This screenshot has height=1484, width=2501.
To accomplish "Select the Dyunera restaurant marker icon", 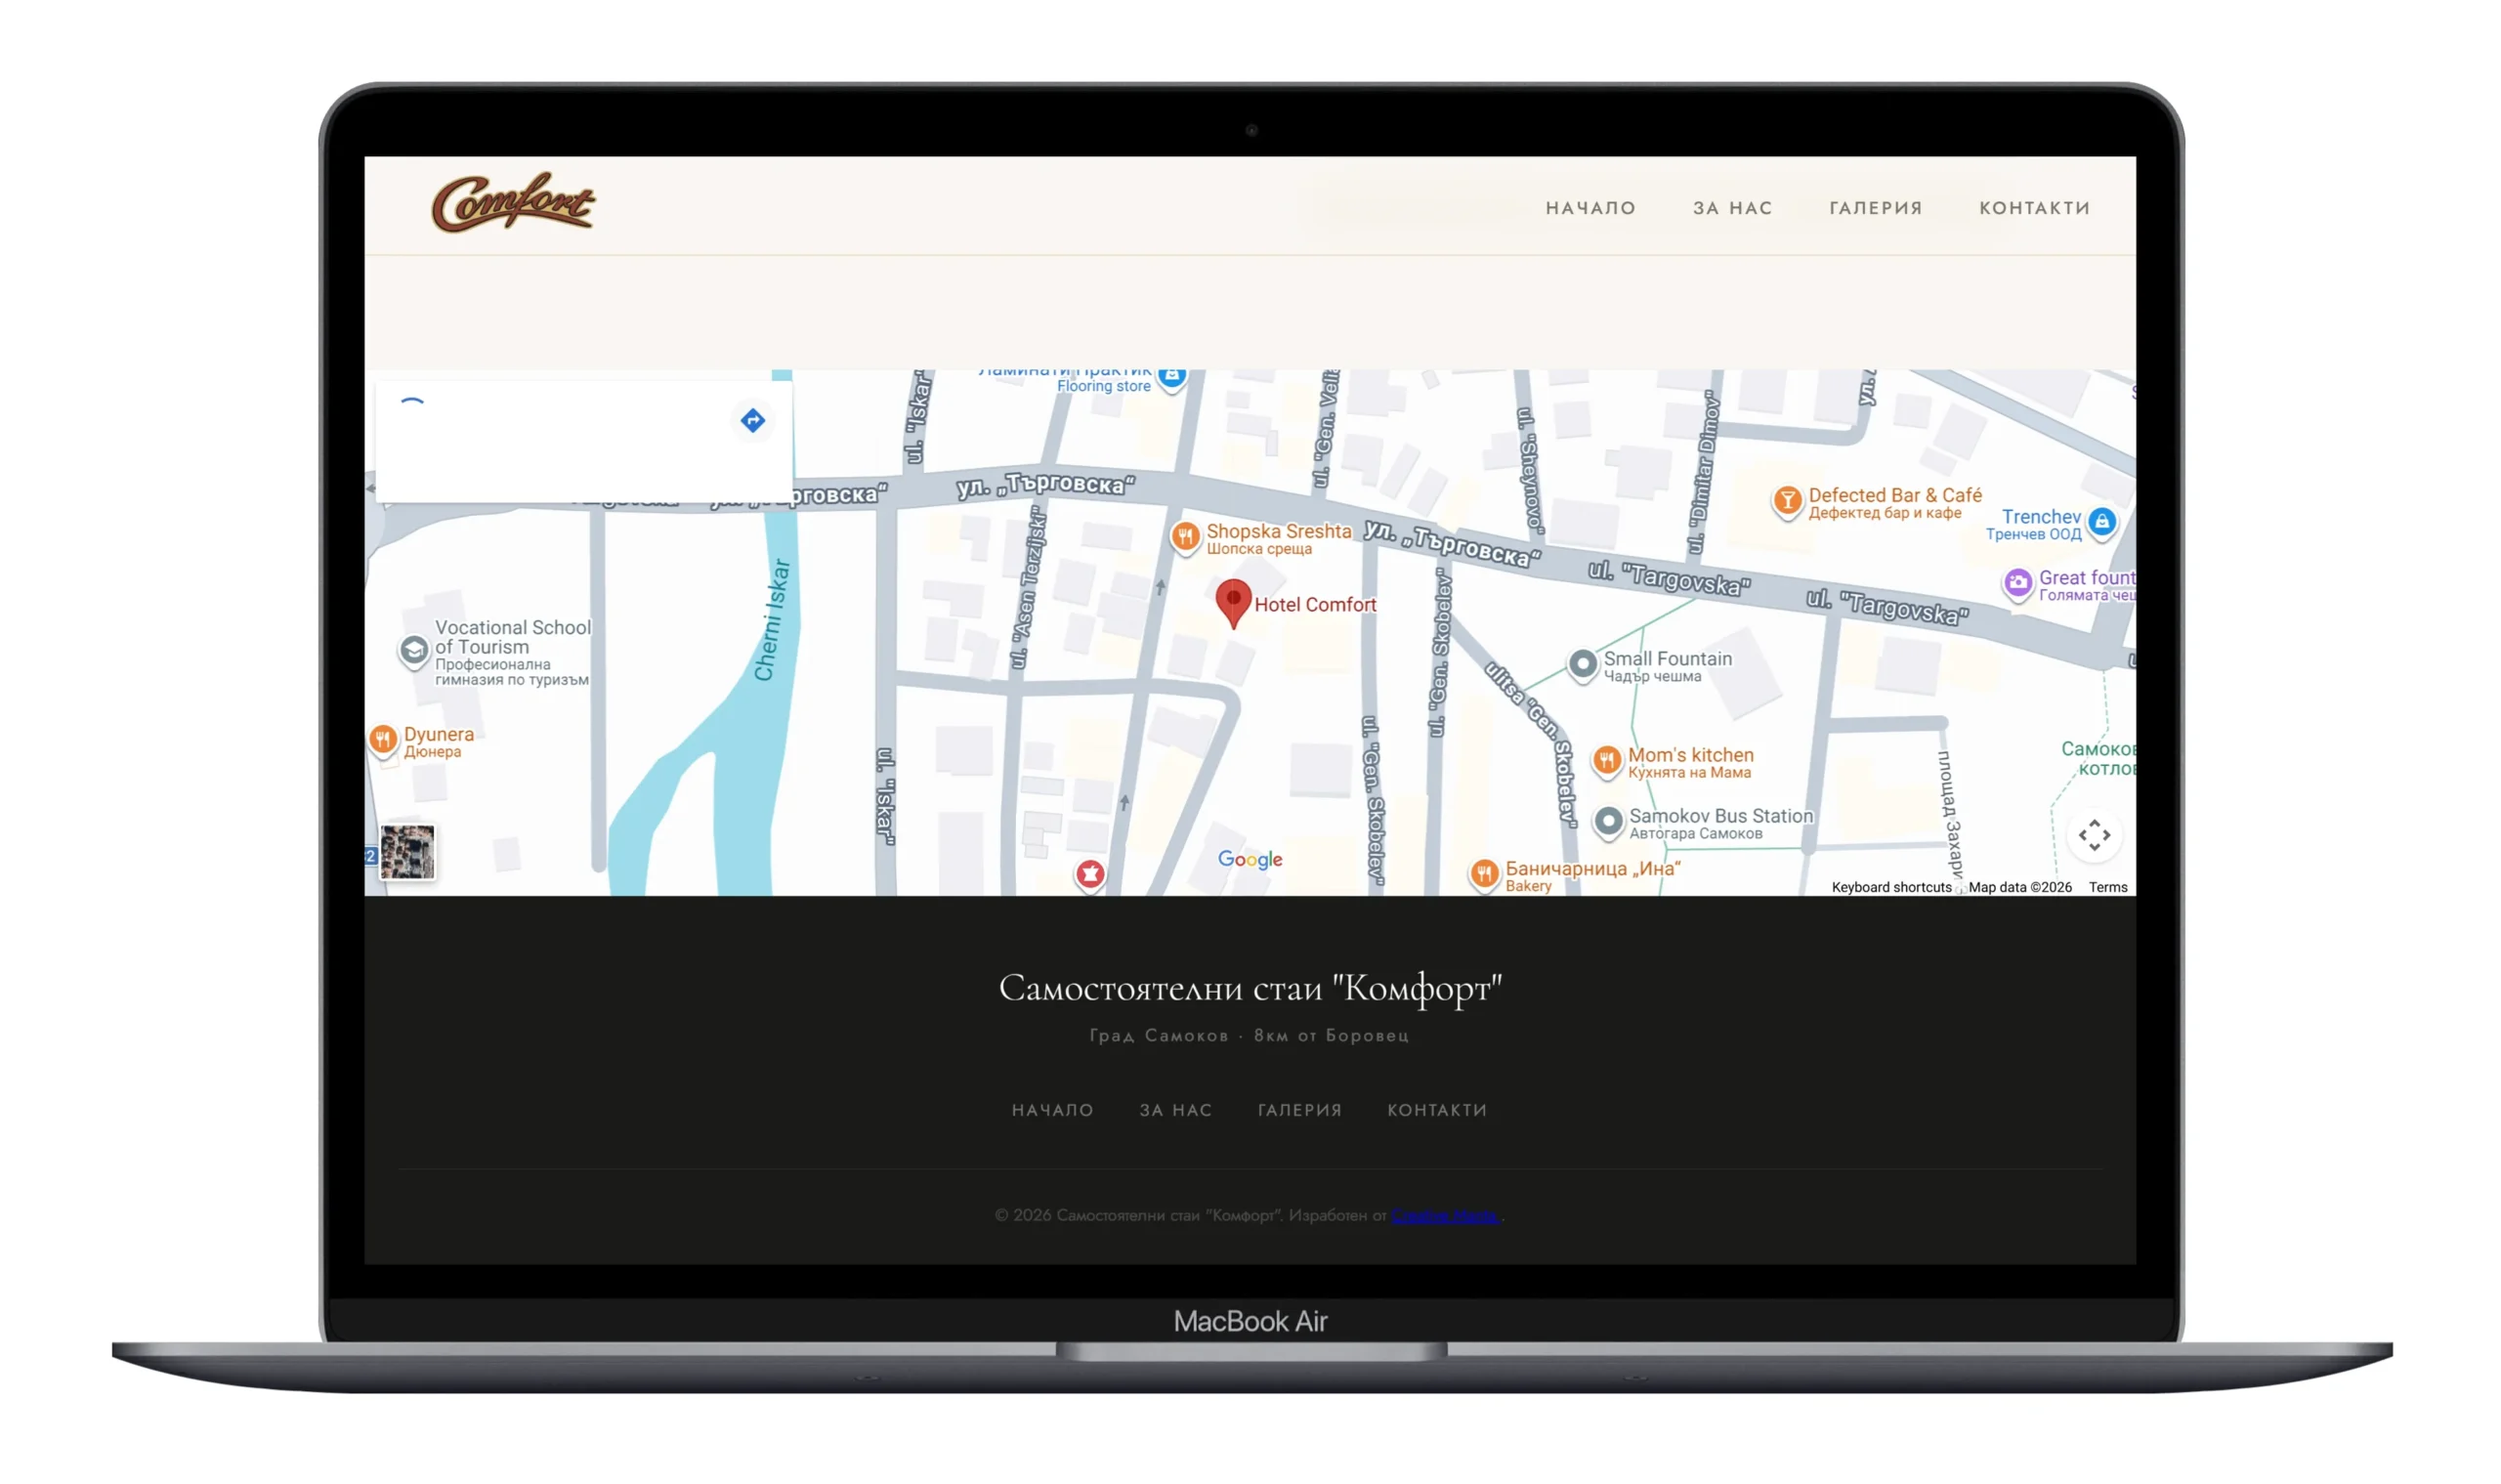I will click(383, 740).
